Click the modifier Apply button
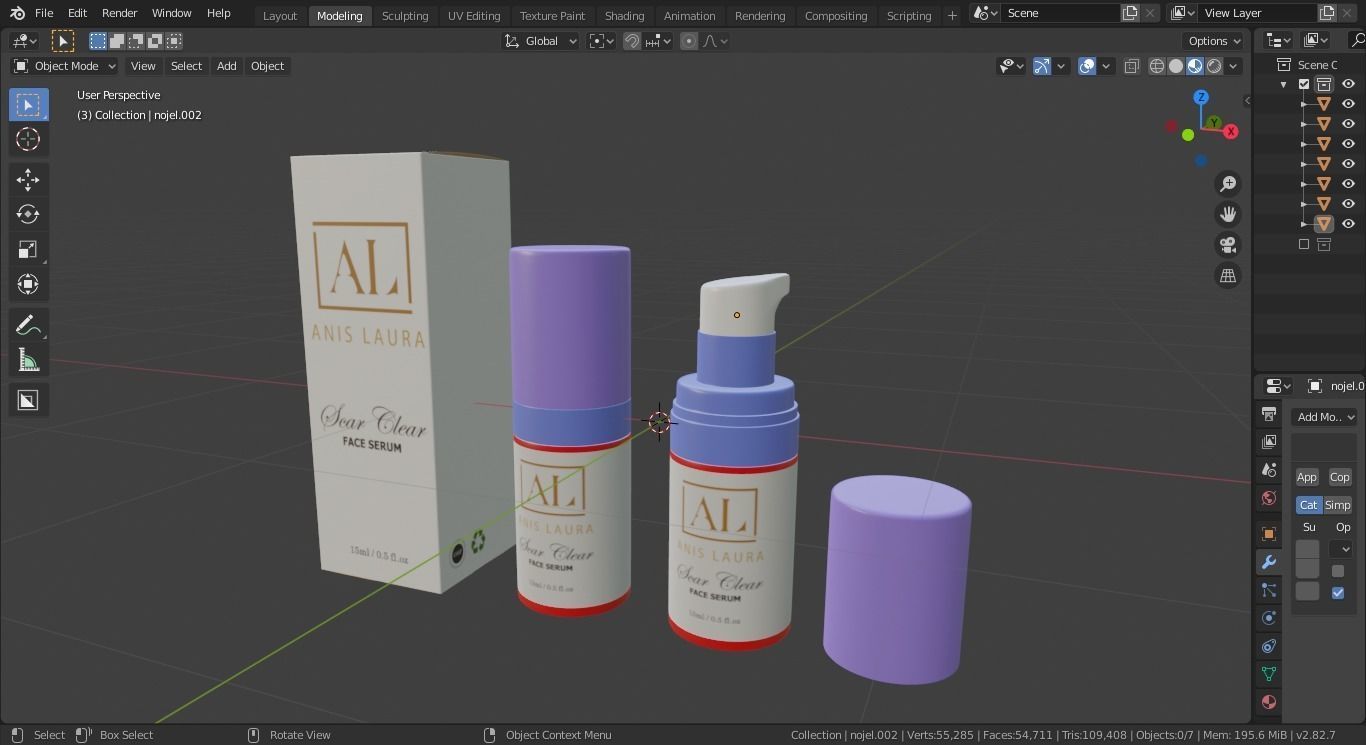The image size is (1366, 745). 1307,477
